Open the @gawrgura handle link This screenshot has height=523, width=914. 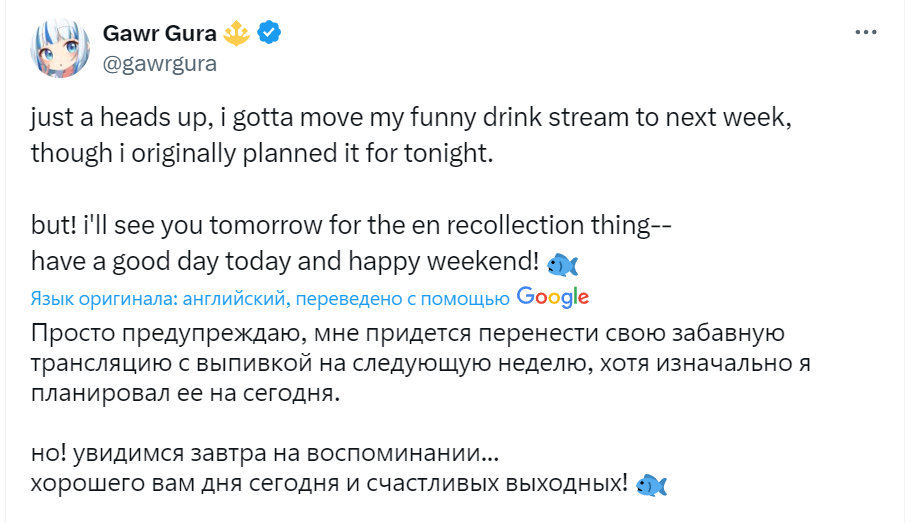160,62
